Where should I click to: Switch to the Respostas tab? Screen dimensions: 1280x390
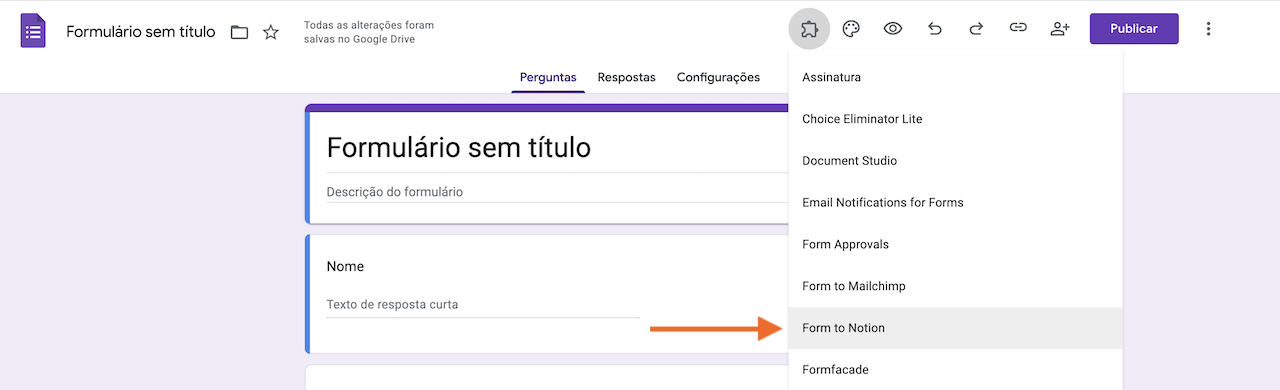(x=626, y=77)
